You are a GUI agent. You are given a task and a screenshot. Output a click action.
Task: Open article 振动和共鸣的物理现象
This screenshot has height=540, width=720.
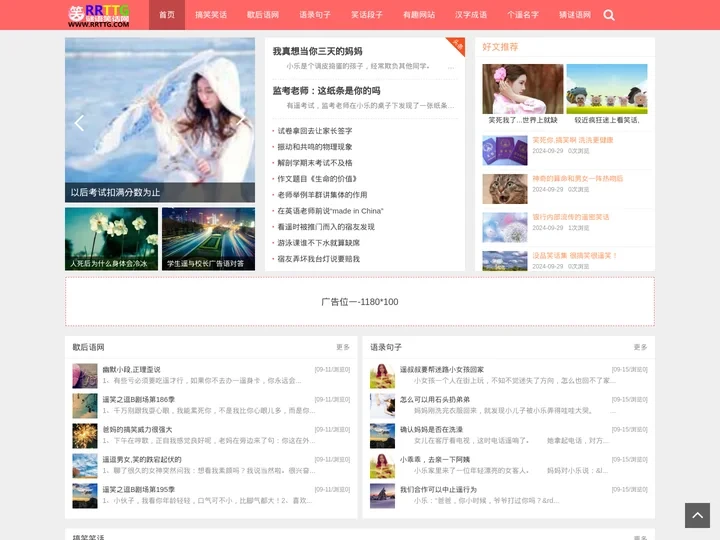pyautogui.click(x=315, y=147)
